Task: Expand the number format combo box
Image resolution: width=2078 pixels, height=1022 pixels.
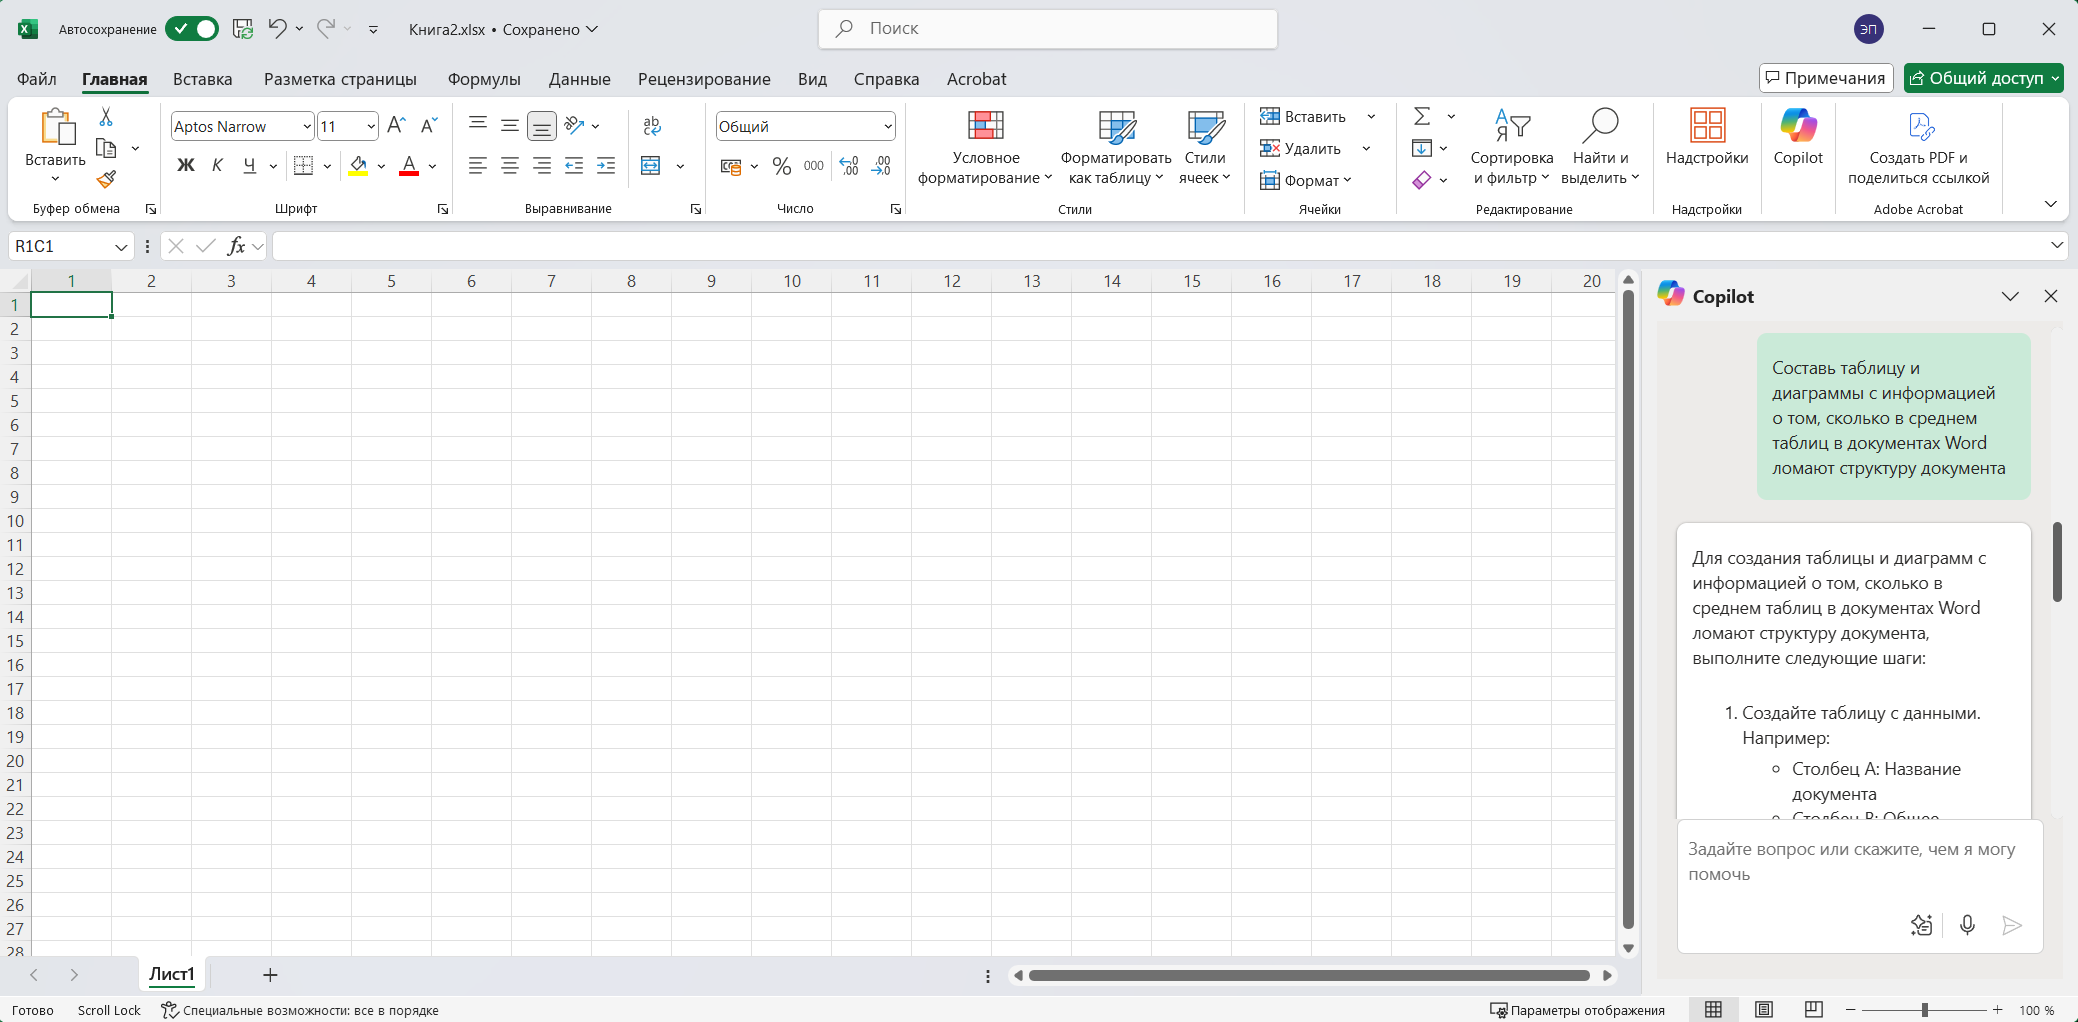Action: click(887, 127)
